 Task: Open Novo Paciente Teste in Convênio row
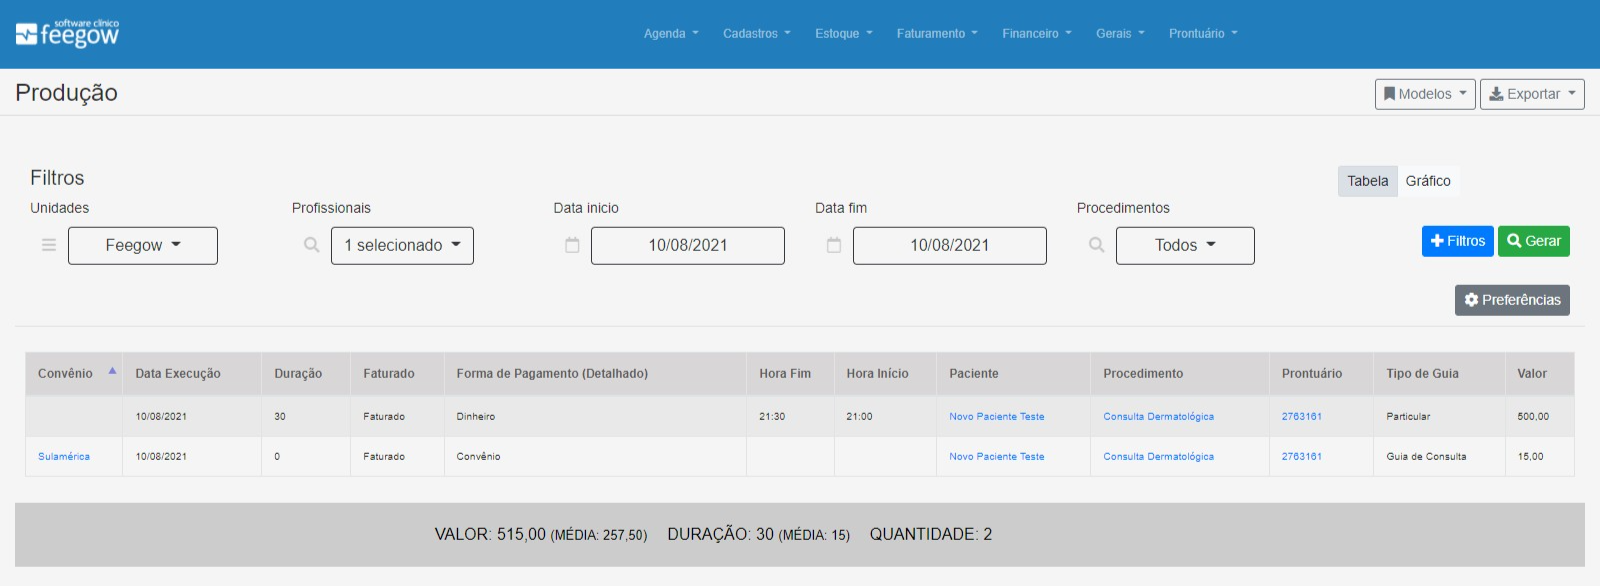[997, 457]
